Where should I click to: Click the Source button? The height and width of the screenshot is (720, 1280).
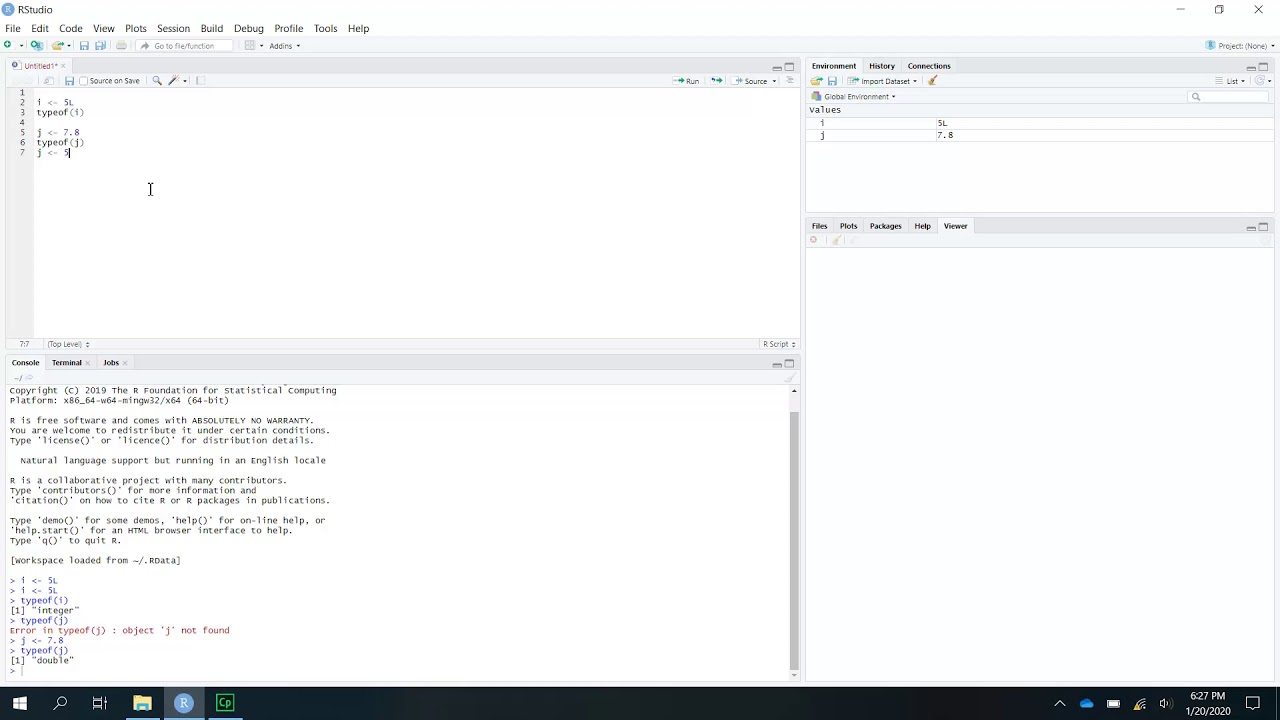(750, 81)
